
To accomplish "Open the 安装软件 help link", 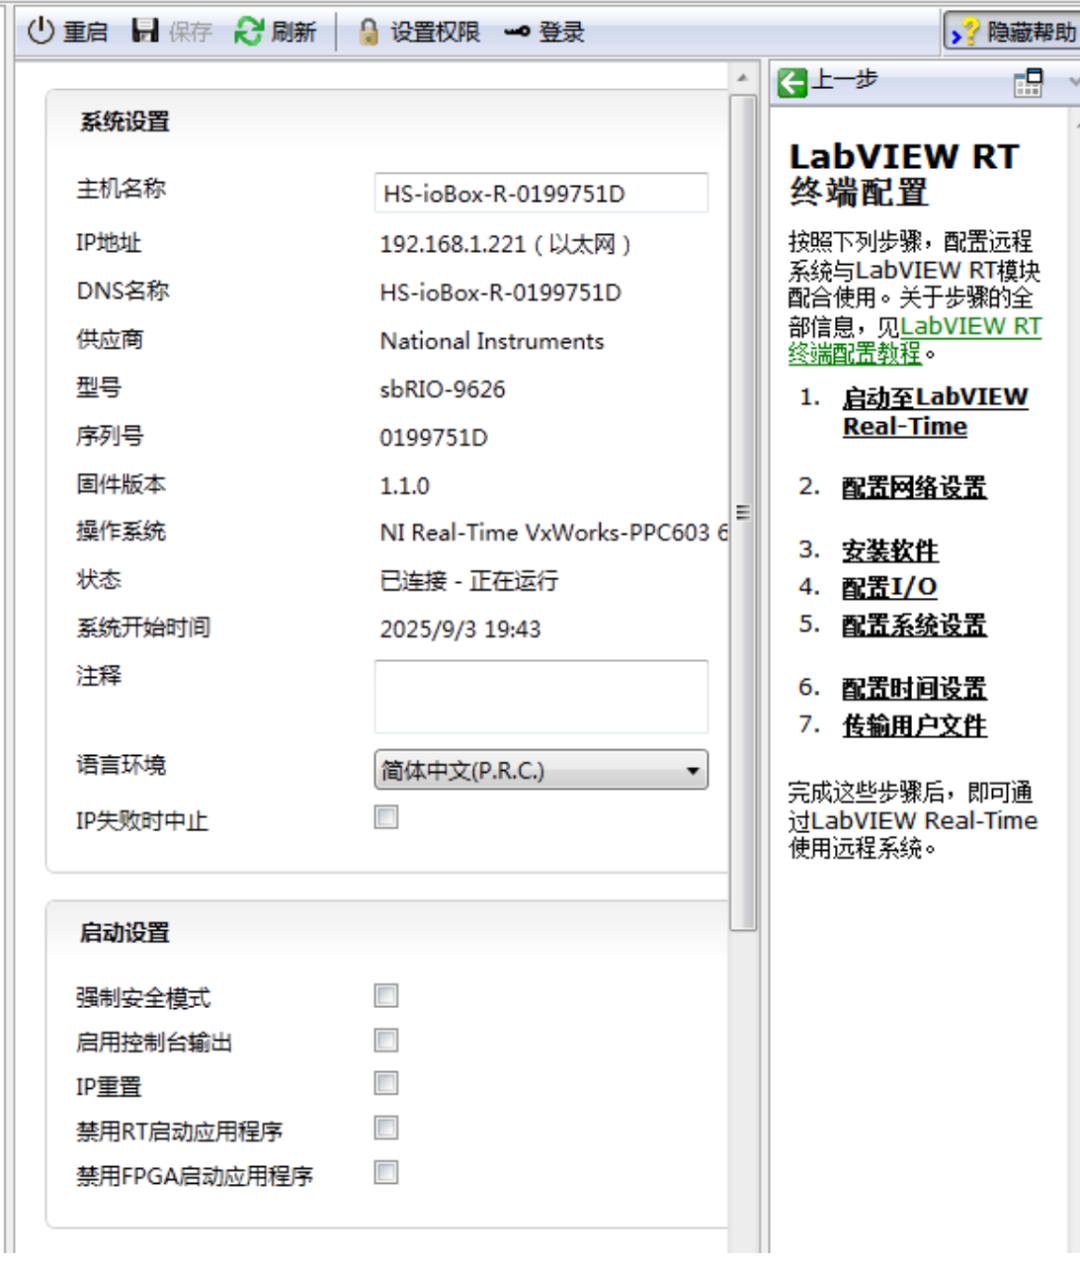I will click(890, 550).
